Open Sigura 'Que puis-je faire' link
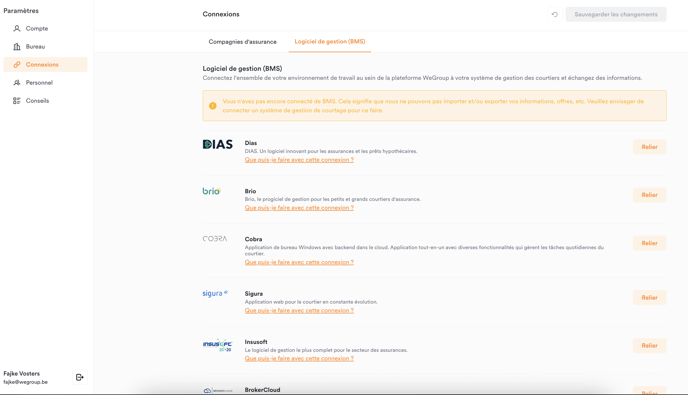The image size is (688, 395). tap(299, 310)
